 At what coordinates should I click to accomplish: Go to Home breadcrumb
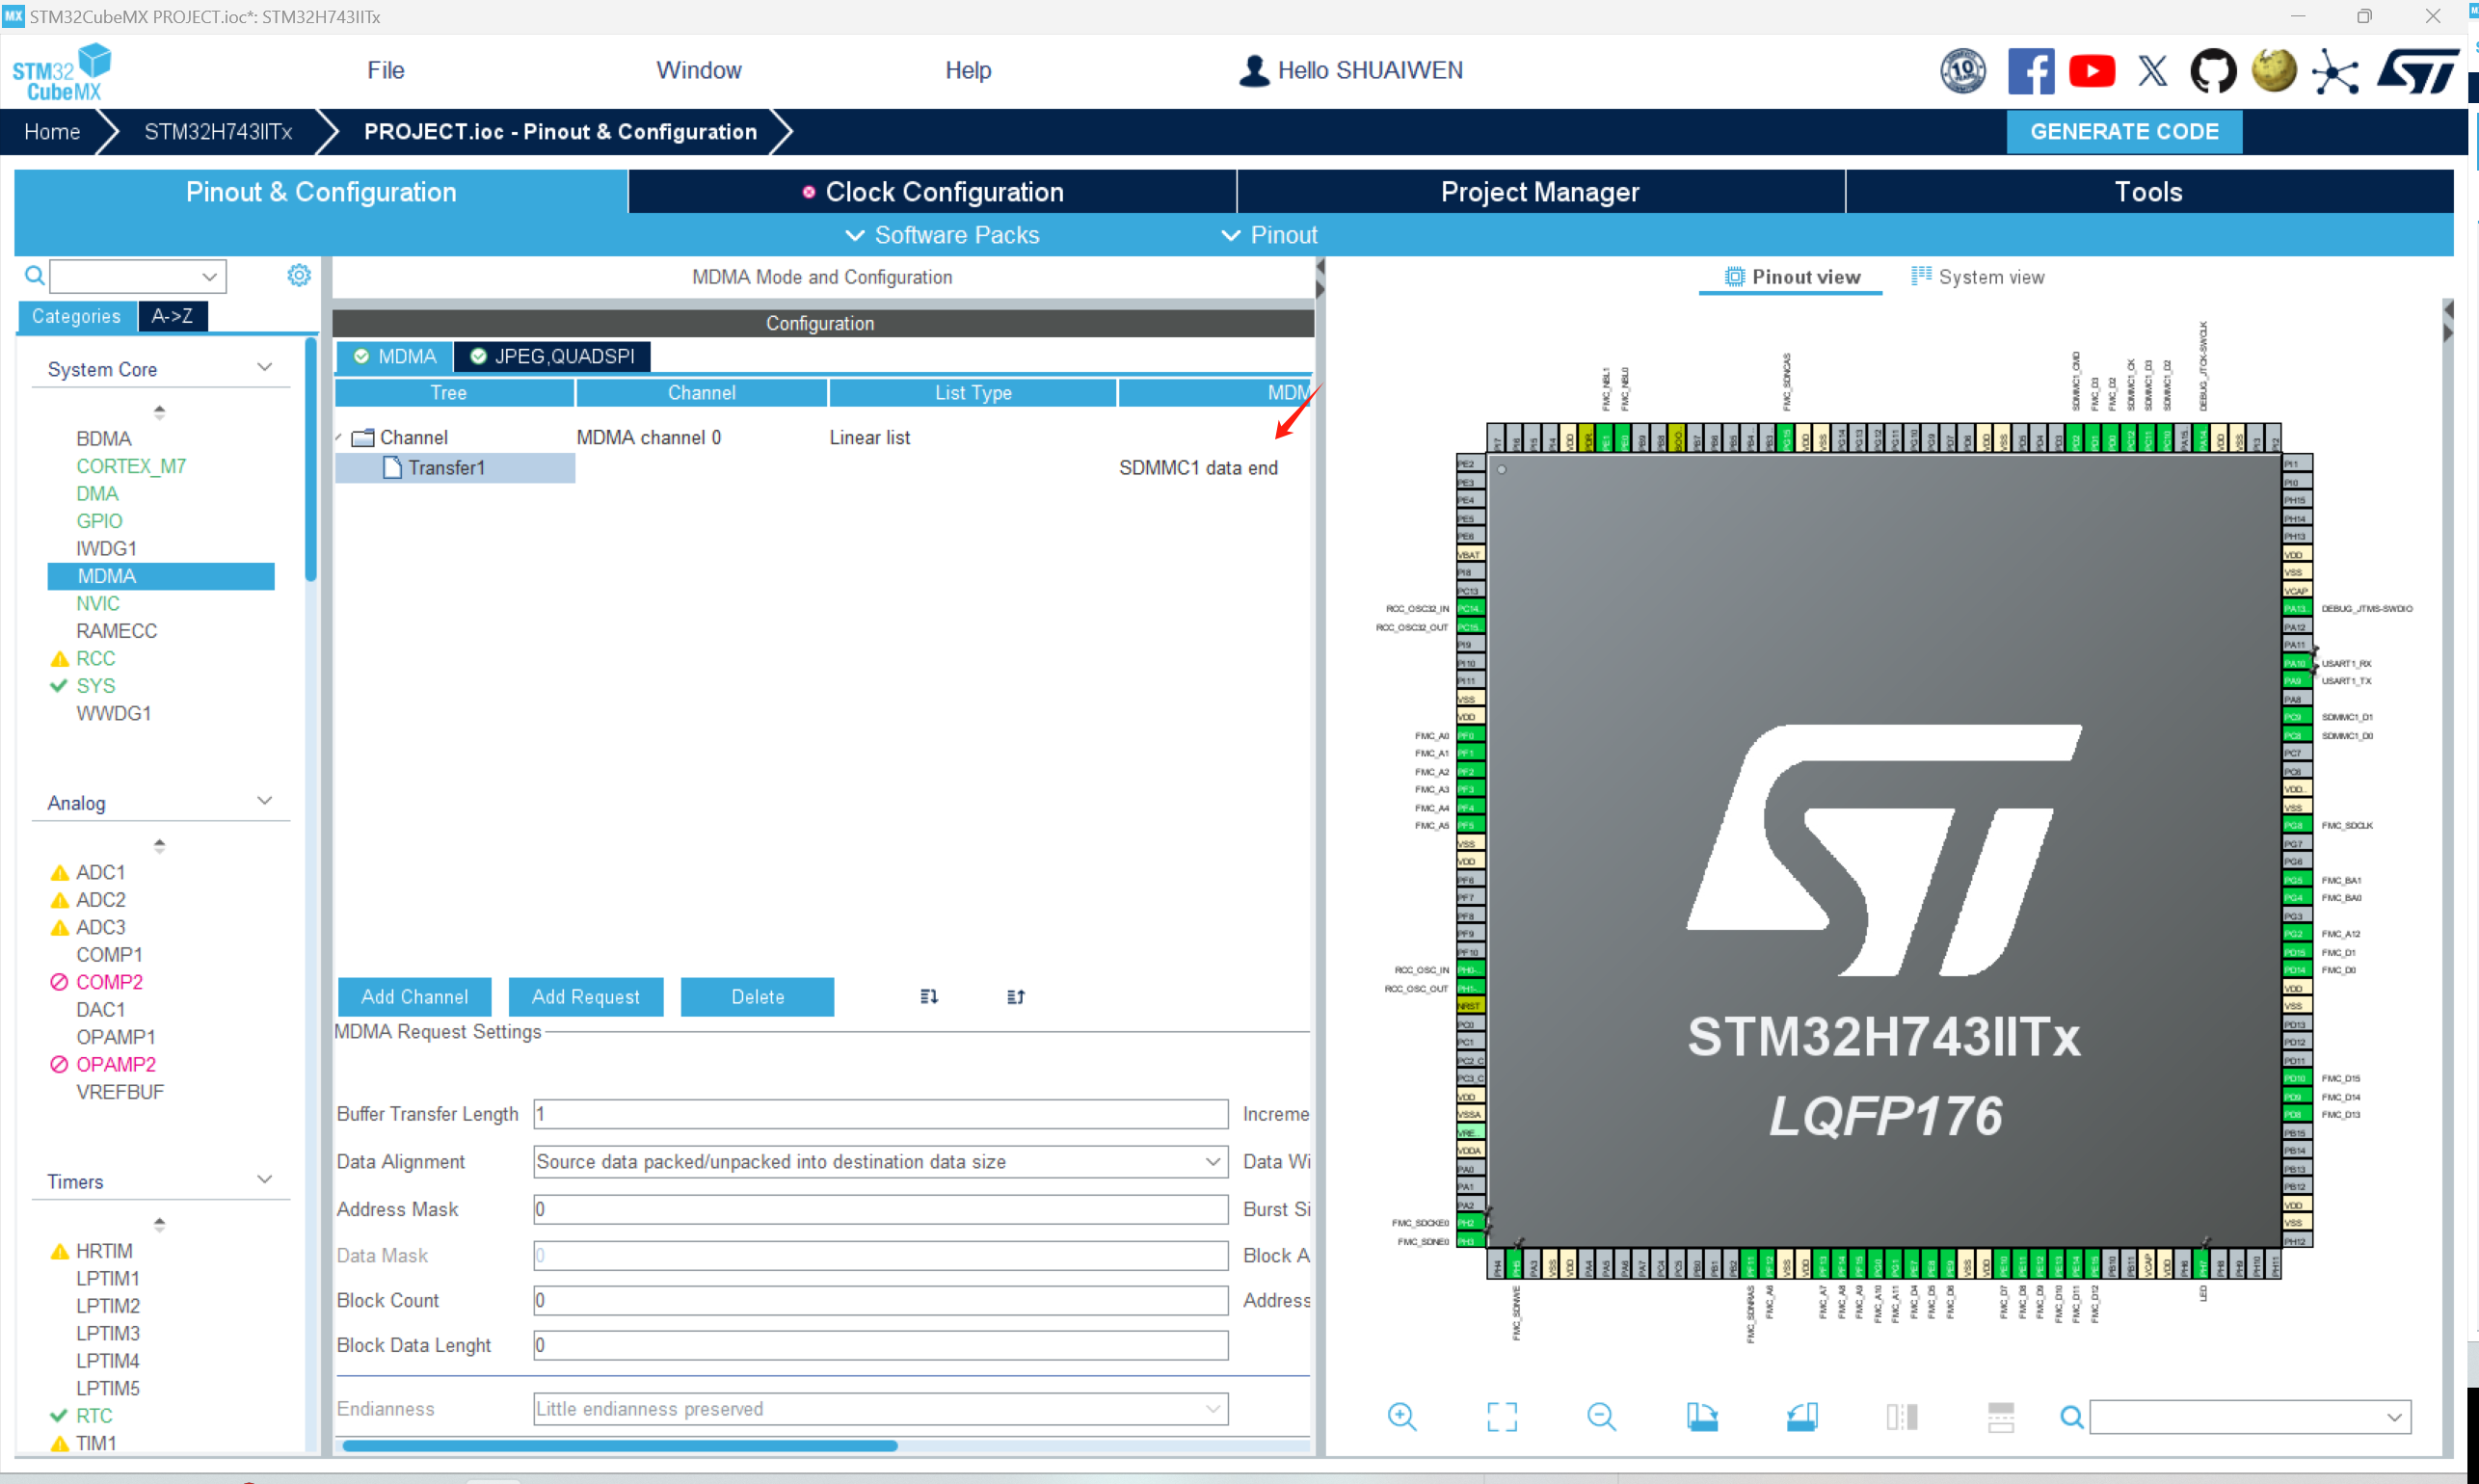coord(52,132)
